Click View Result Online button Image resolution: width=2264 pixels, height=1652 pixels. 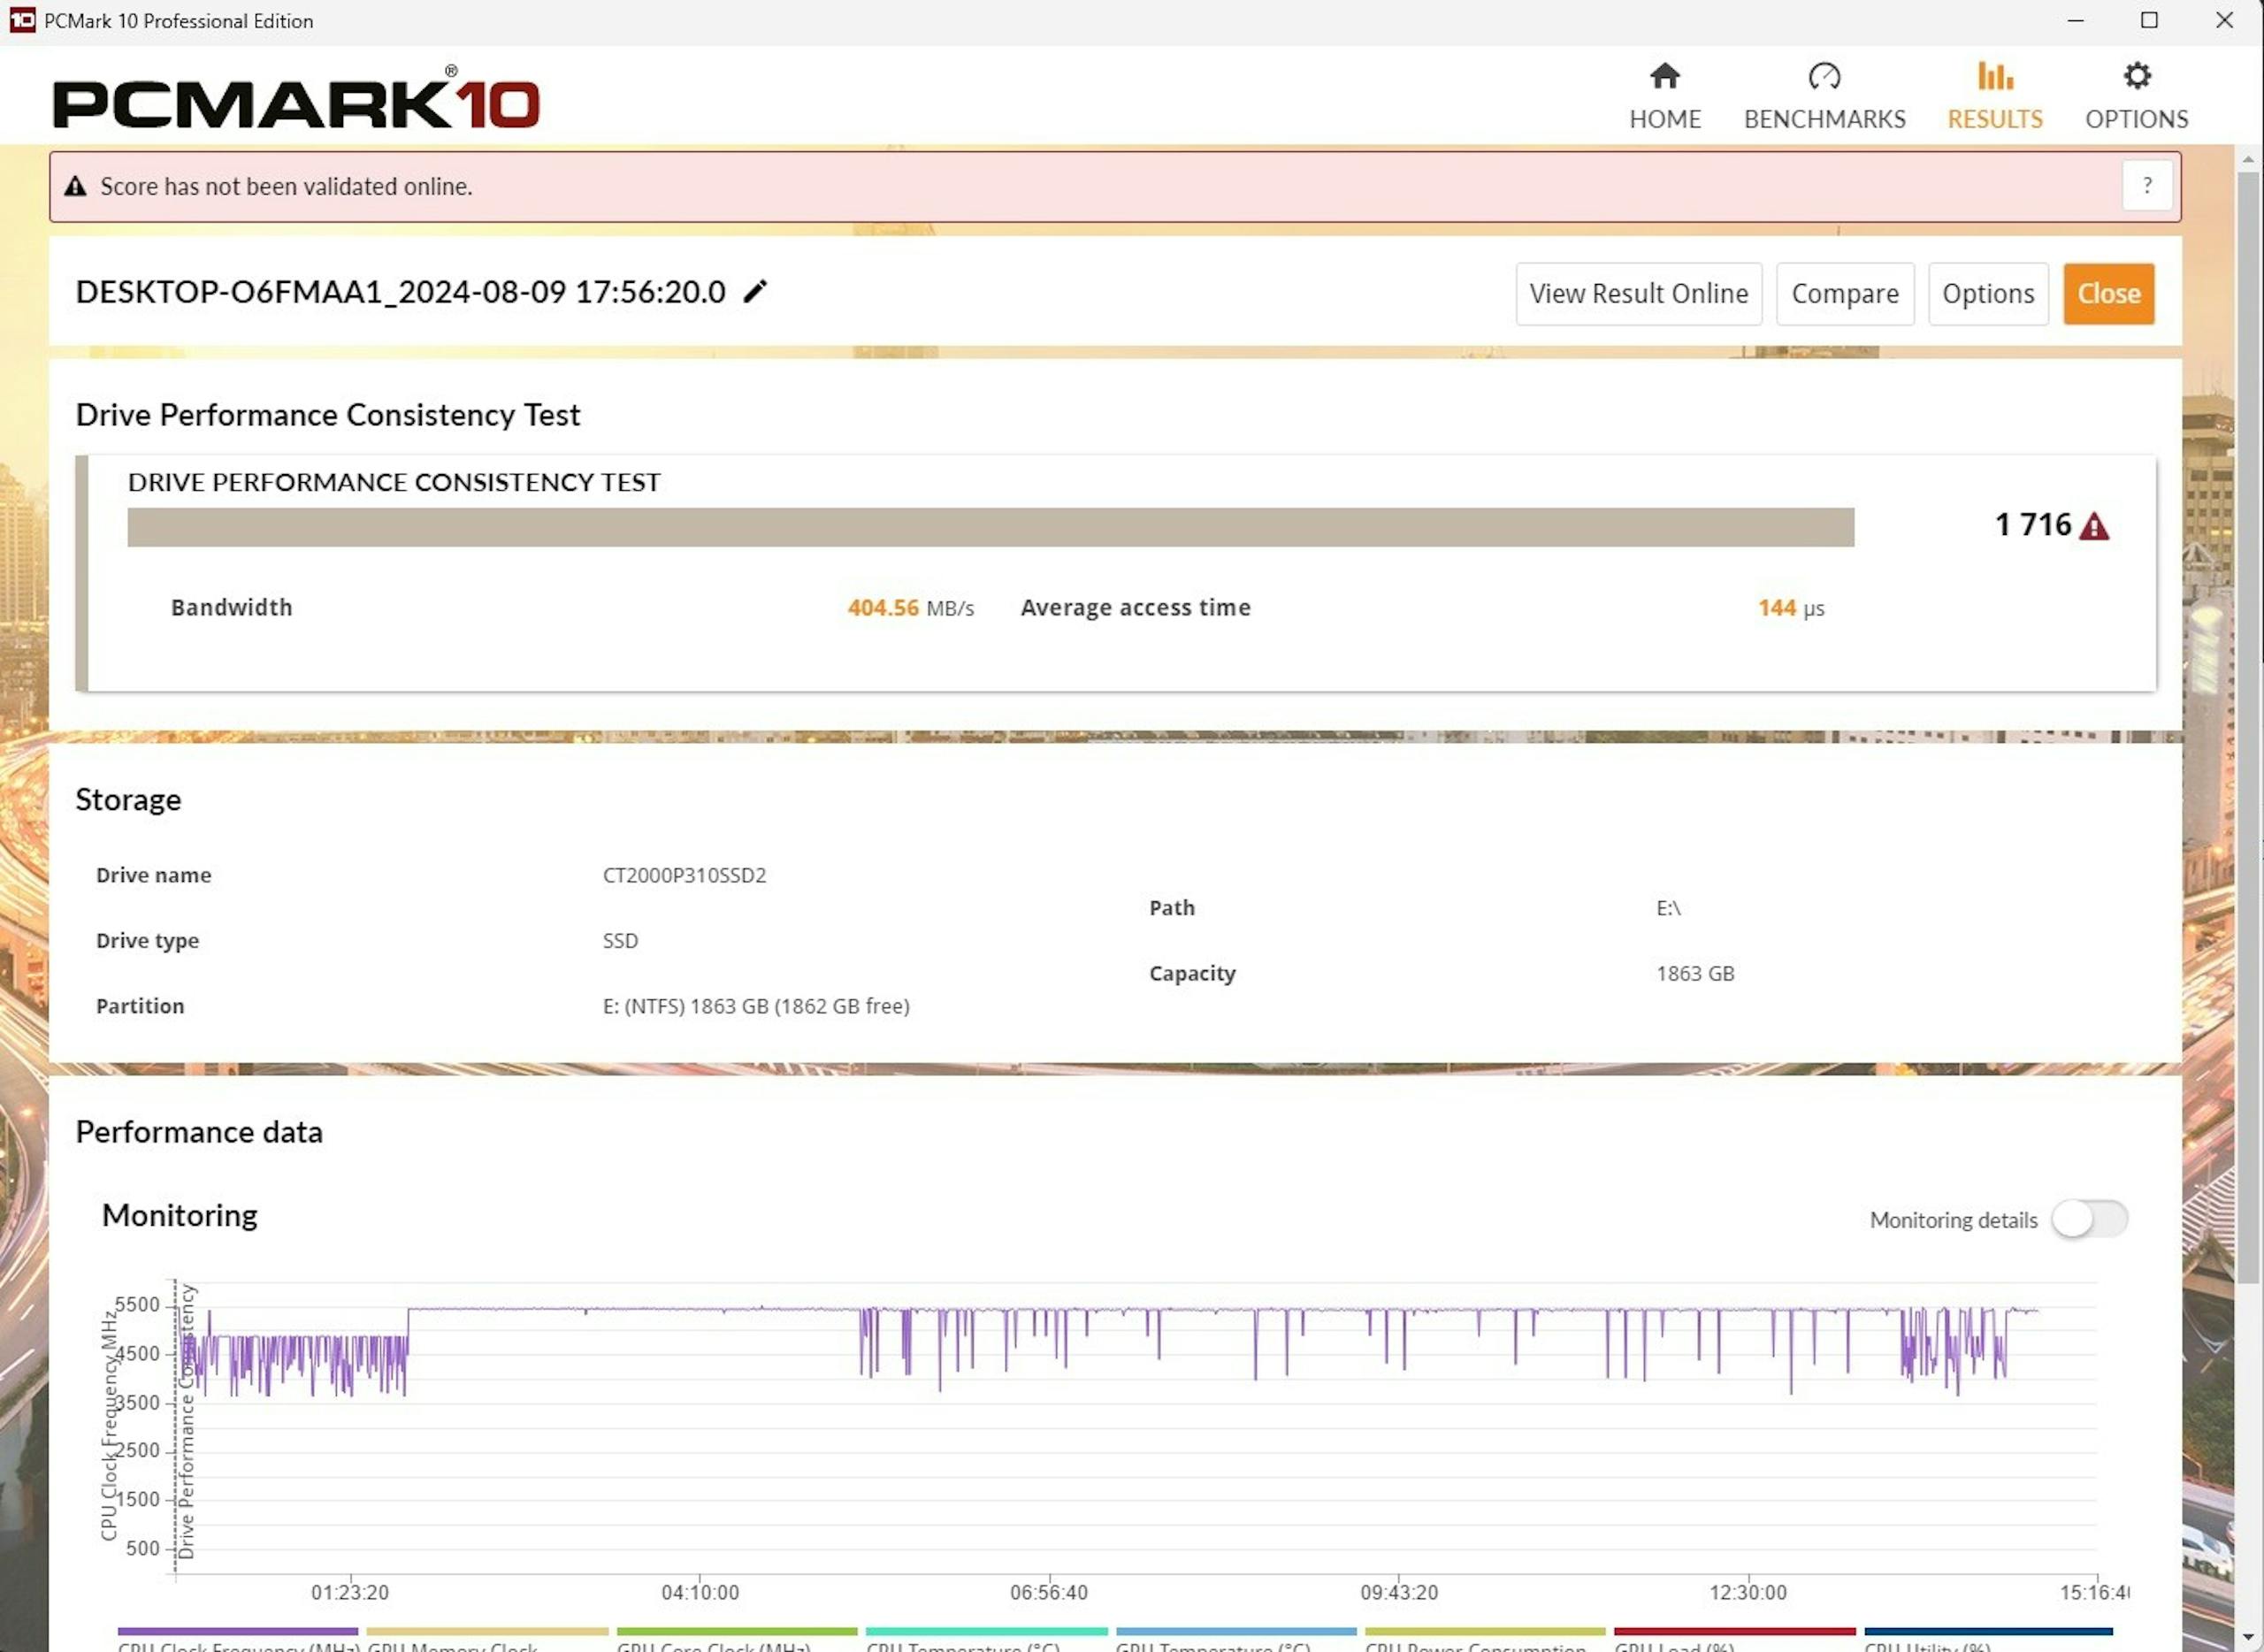[1638, 294]
